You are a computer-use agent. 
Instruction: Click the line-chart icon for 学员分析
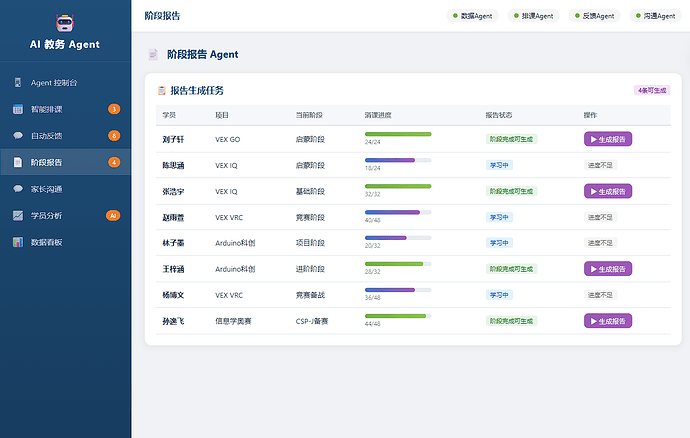[18, 215]
